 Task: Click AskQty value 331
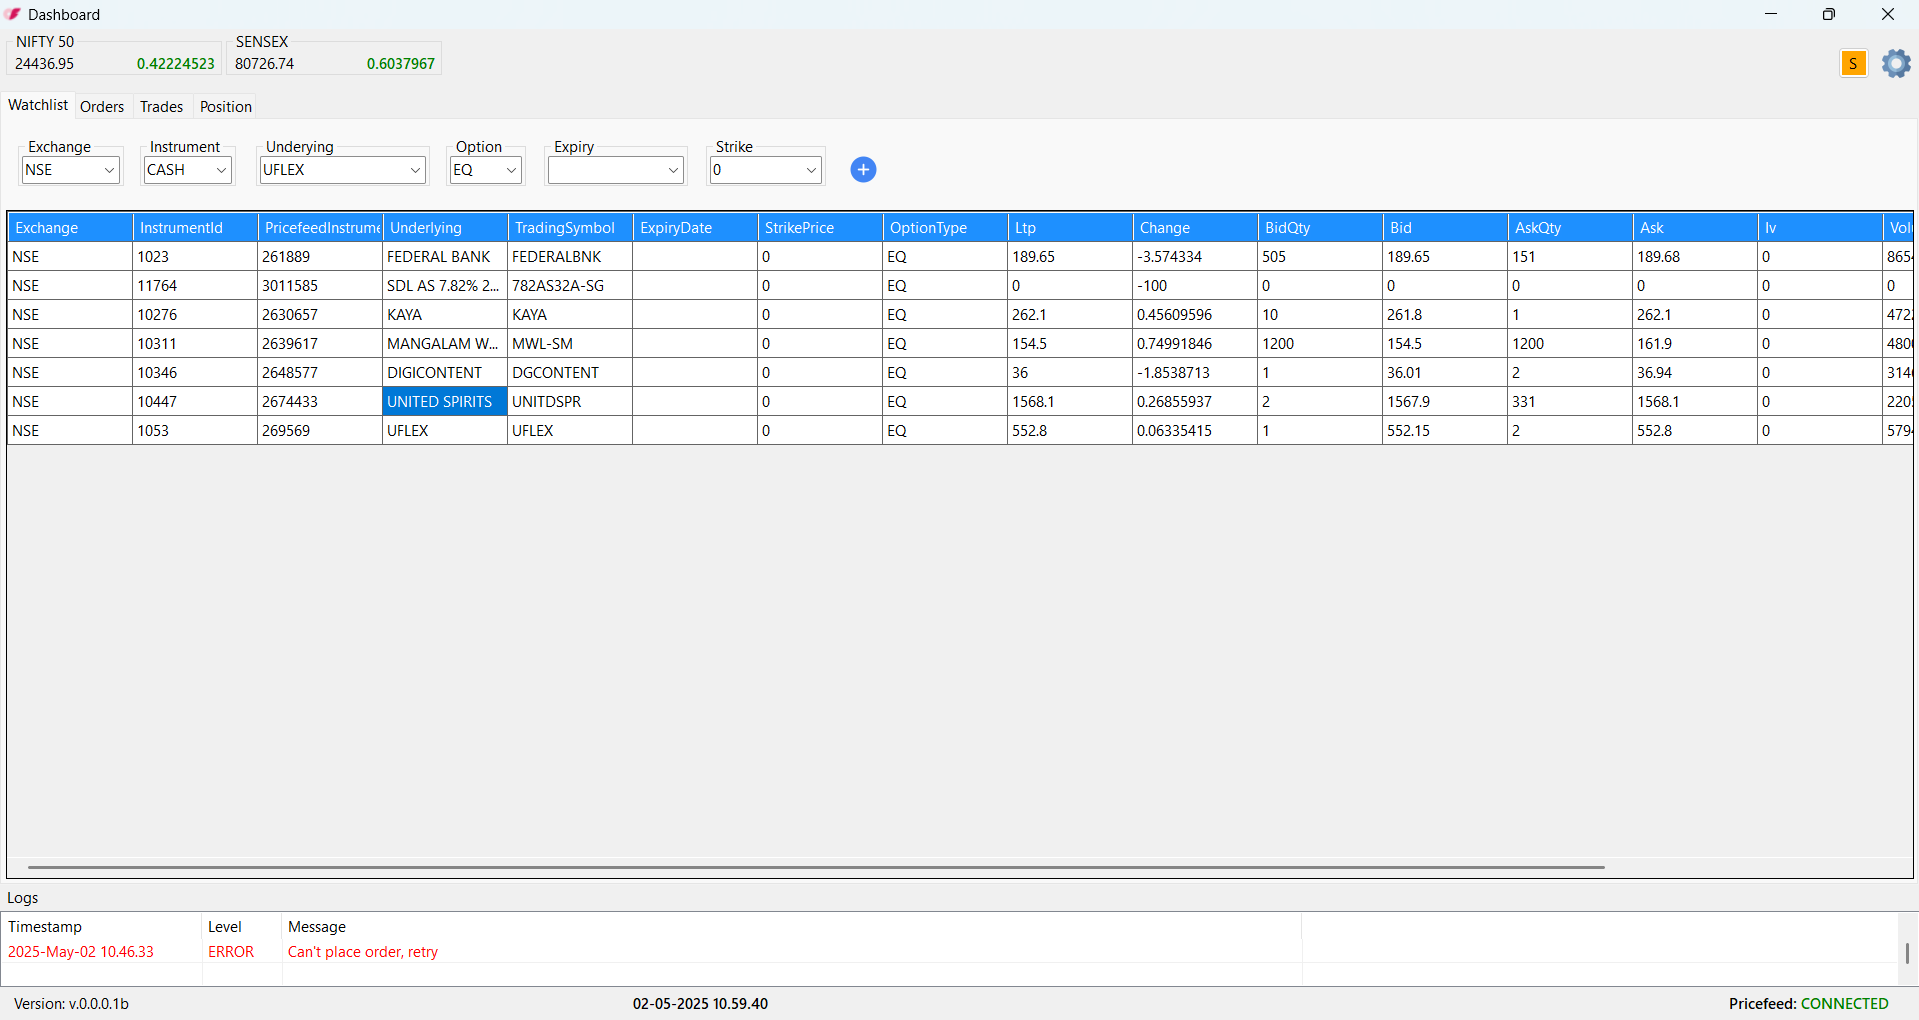coord(1570,402)
